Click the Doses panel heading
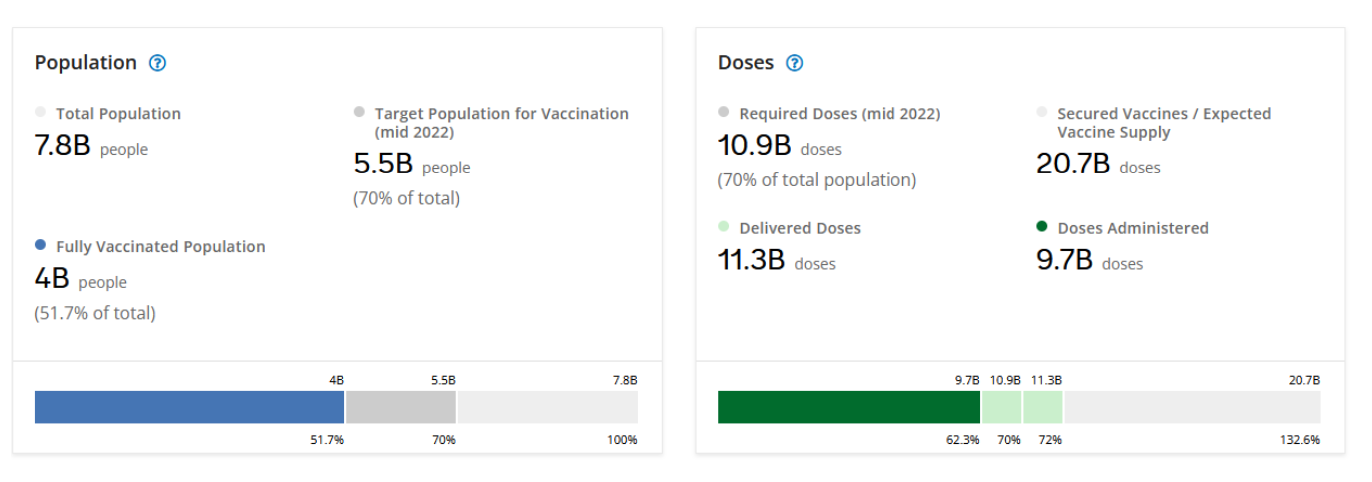 [x=745, y=62]
